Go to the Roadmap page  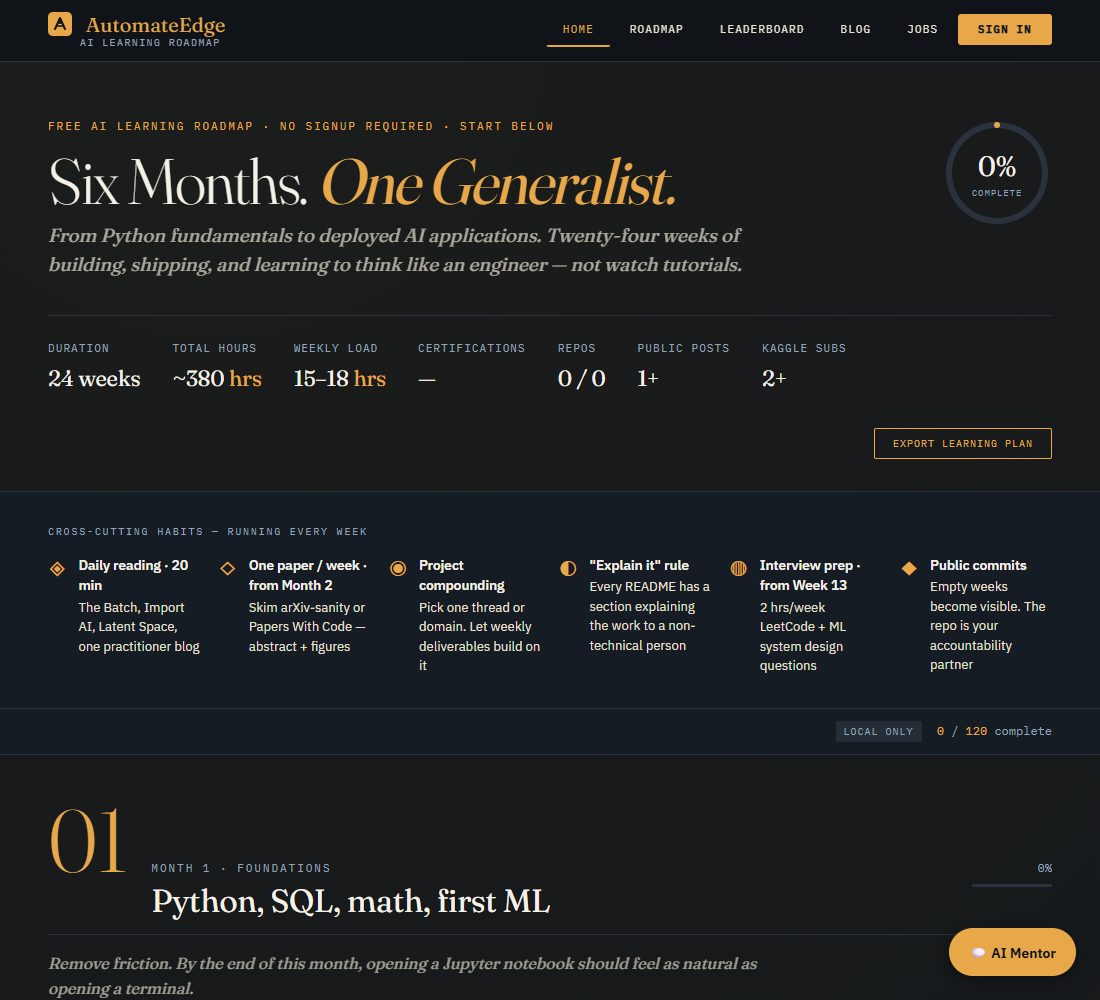coord(656,29)
